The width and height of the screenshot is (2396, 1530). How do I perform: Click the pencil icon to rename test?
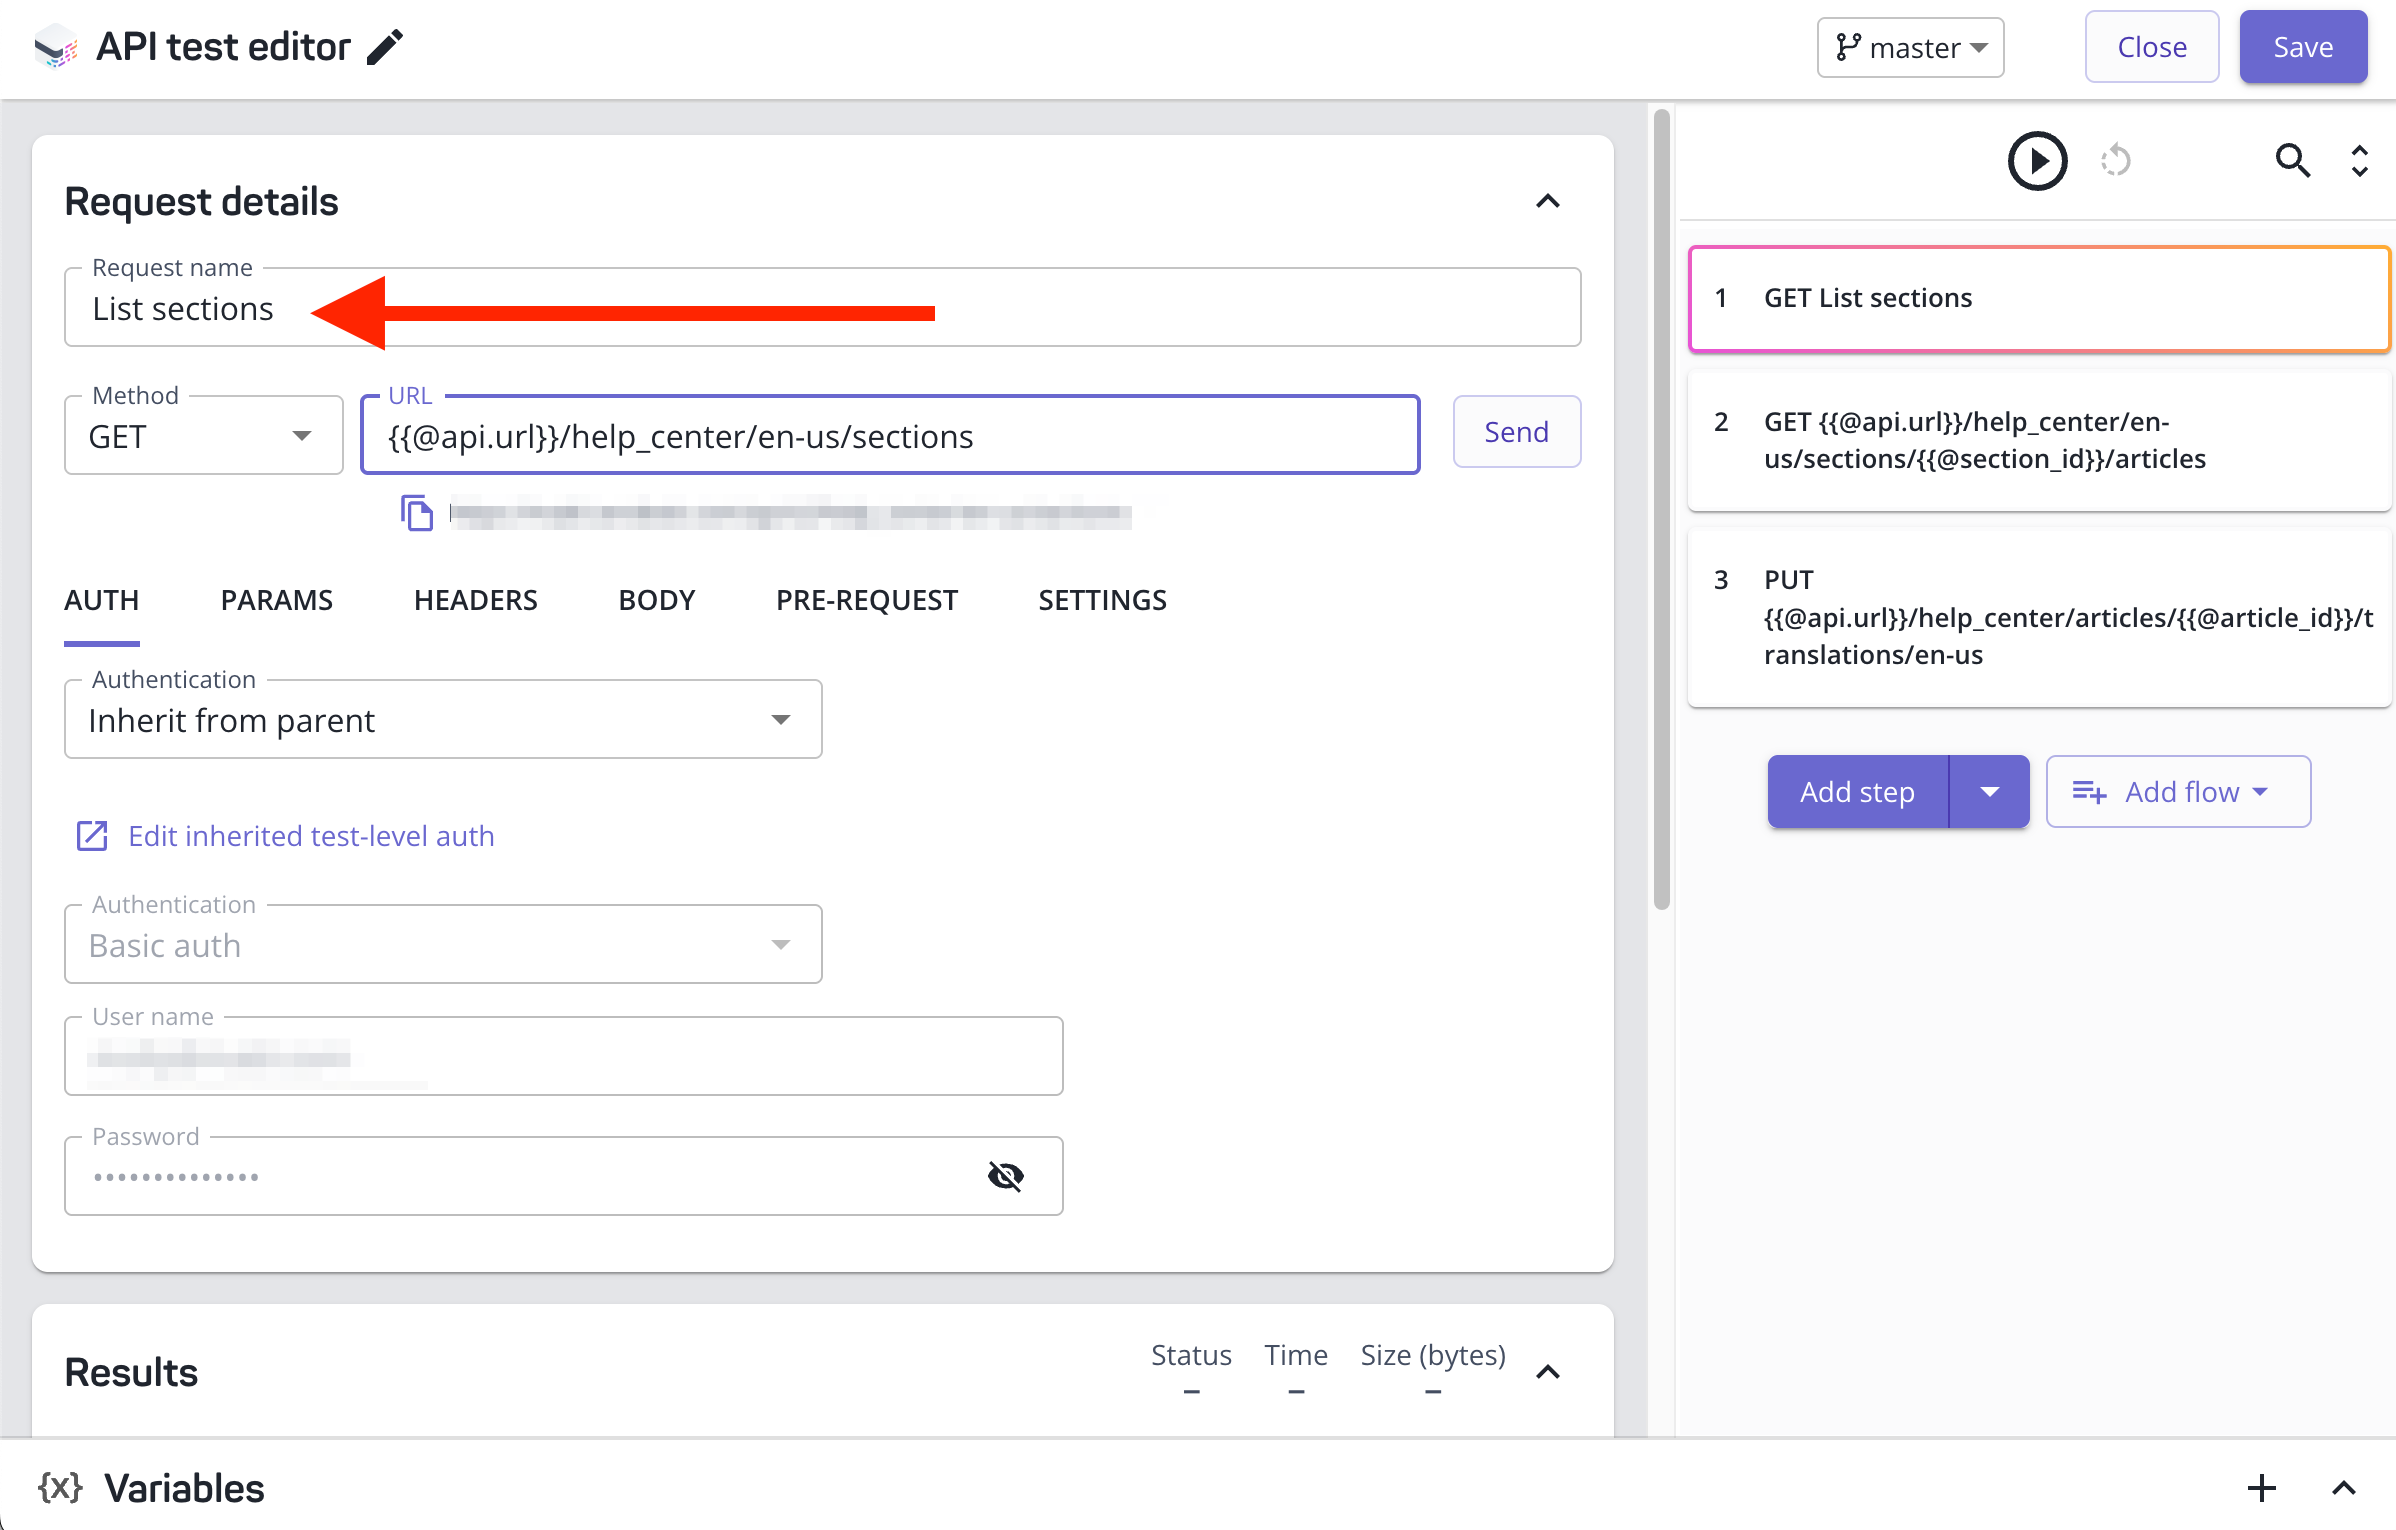coord(384,47)
